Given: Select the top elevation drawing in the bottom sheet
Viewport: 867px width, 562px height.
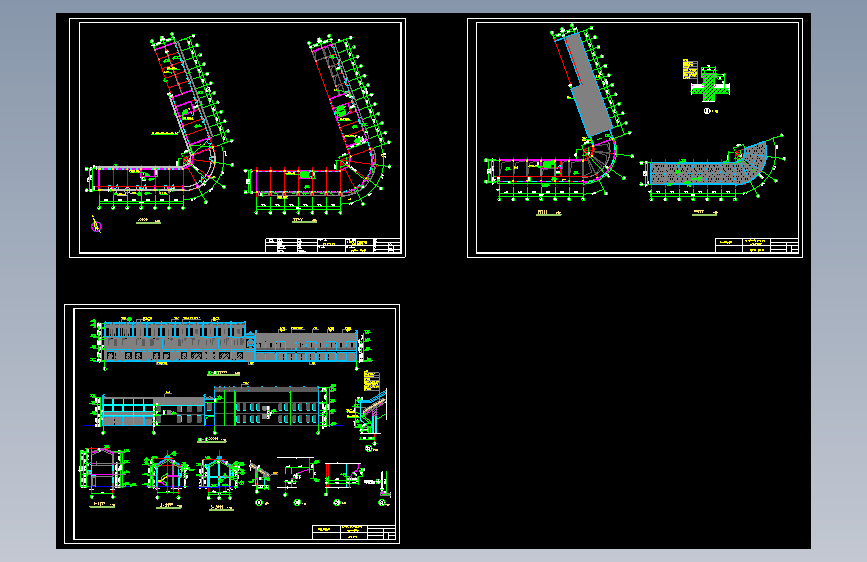Looking at the screenshot, I should point(231,343).
